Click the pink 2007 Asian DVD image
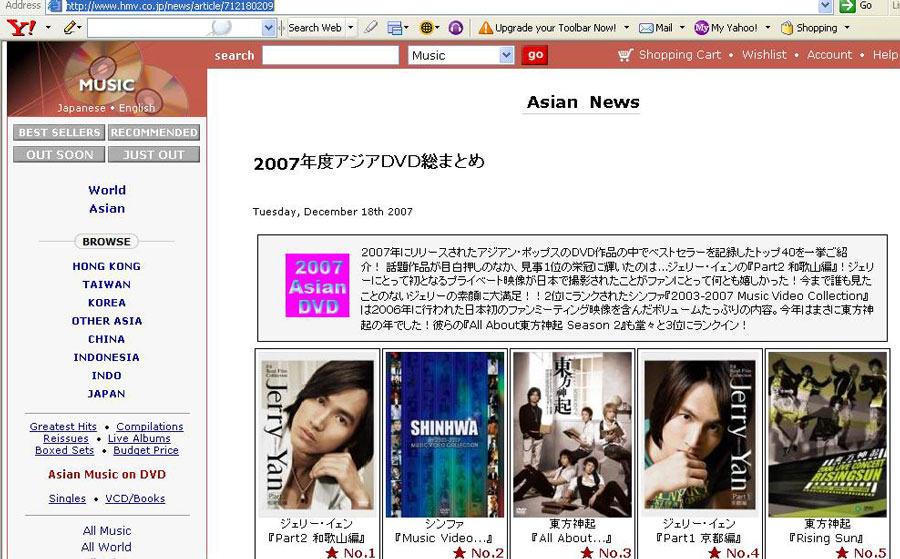 (317, 285)
